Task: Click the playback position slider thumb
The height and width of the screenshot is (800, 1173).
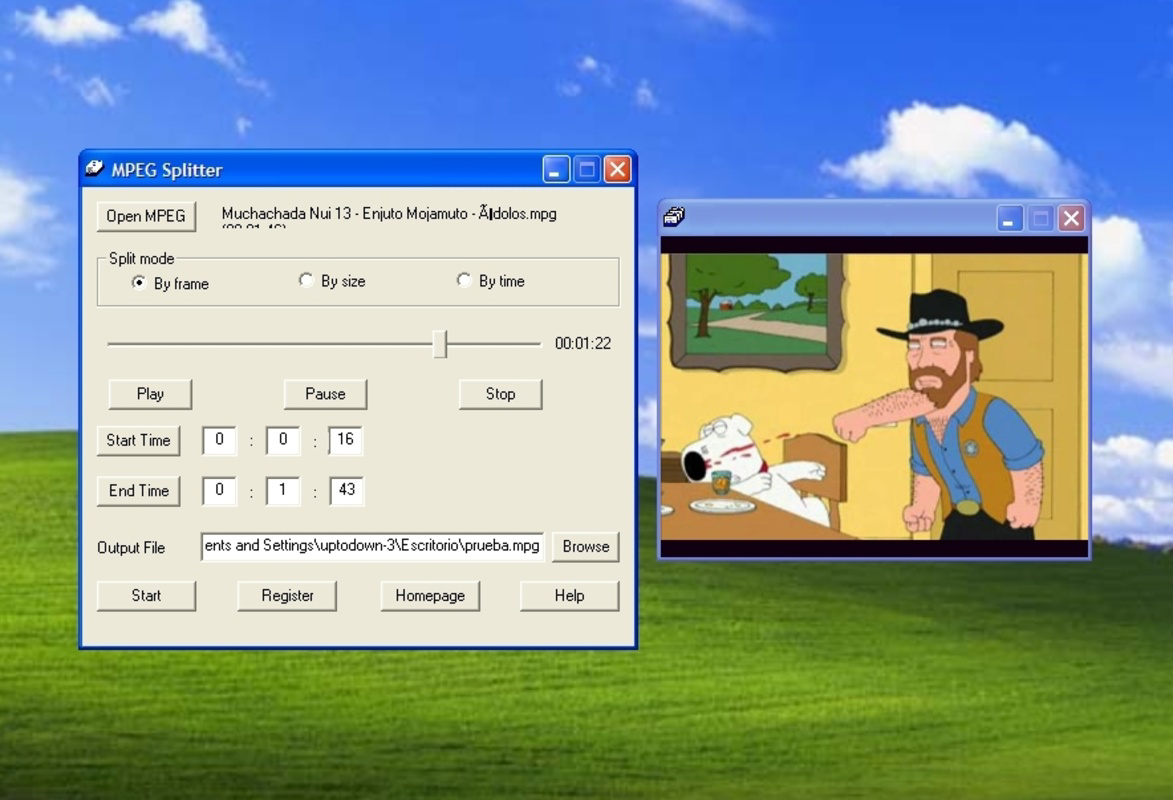Action: coord(440,344)
